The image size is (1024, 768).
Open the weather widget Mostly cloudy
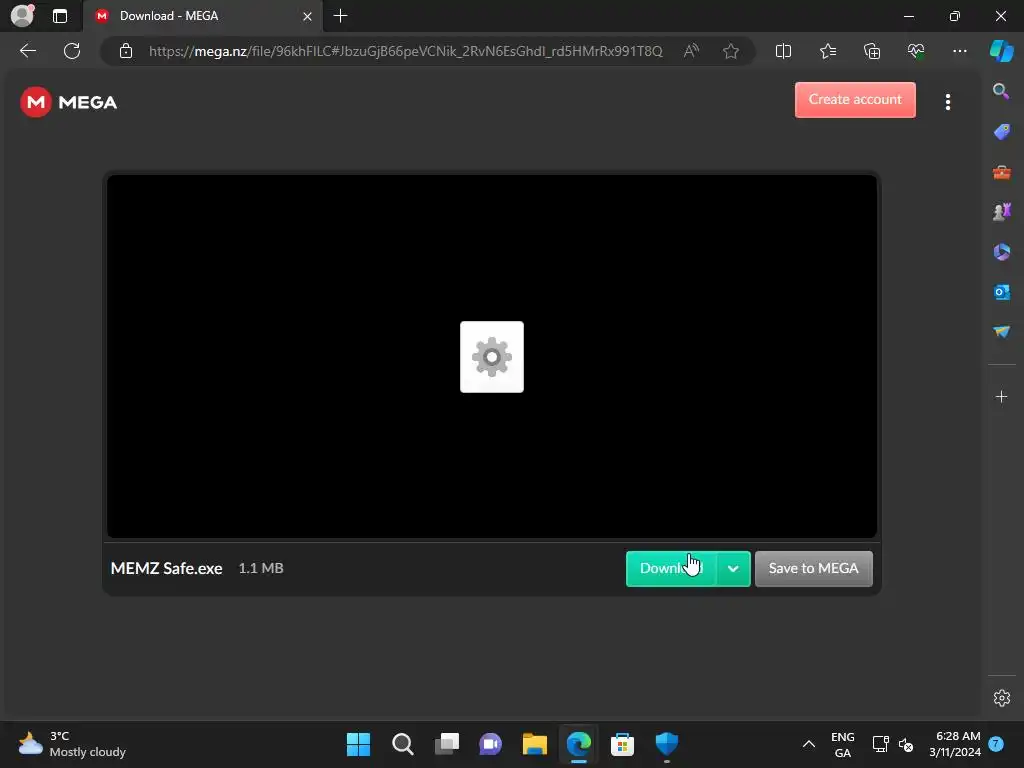[72, 744]
